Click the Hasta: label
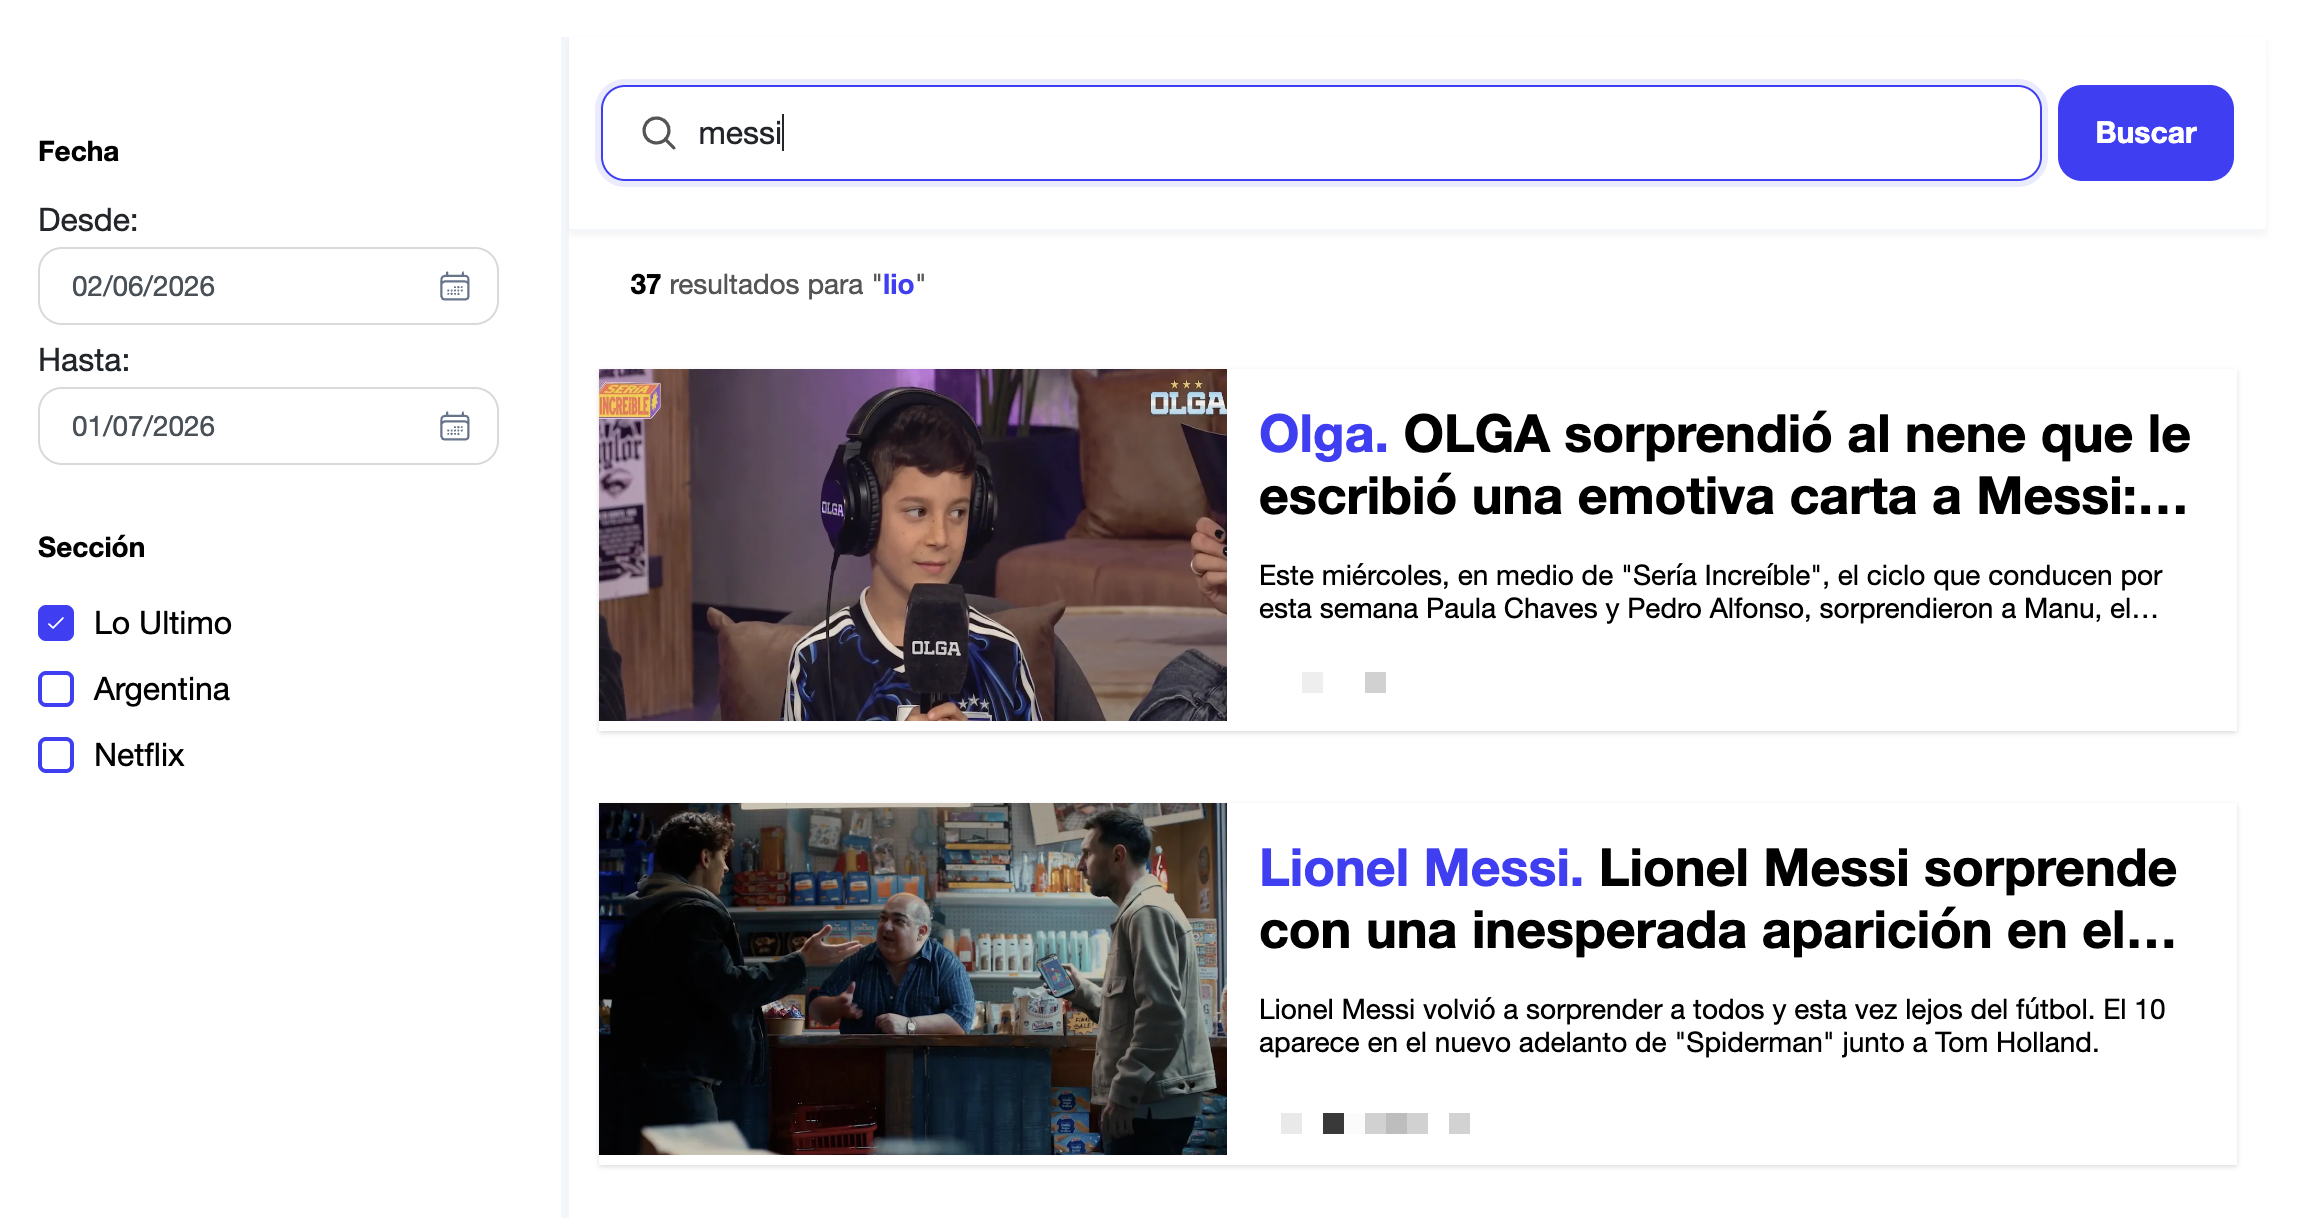The image size is (2298, 1218). tap(84, 360)
